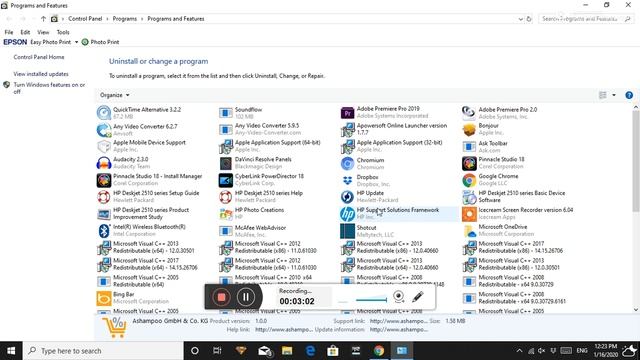Open Control Panel Home link

39,57
